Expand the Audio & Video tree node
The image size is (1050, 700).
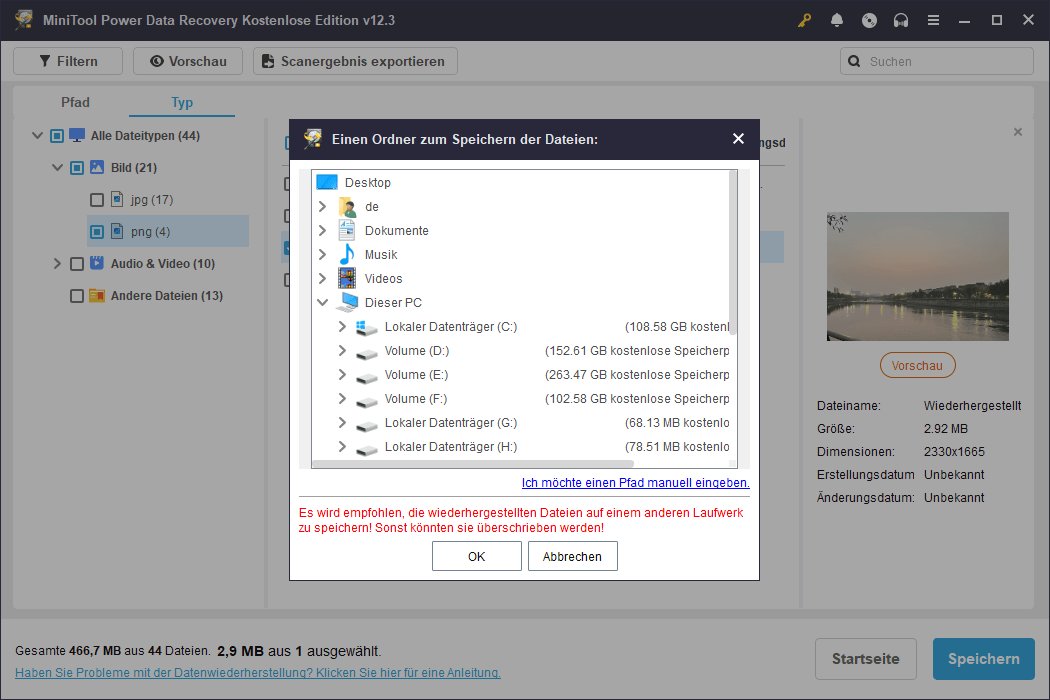pyautogui.click(x=58, y=263)
